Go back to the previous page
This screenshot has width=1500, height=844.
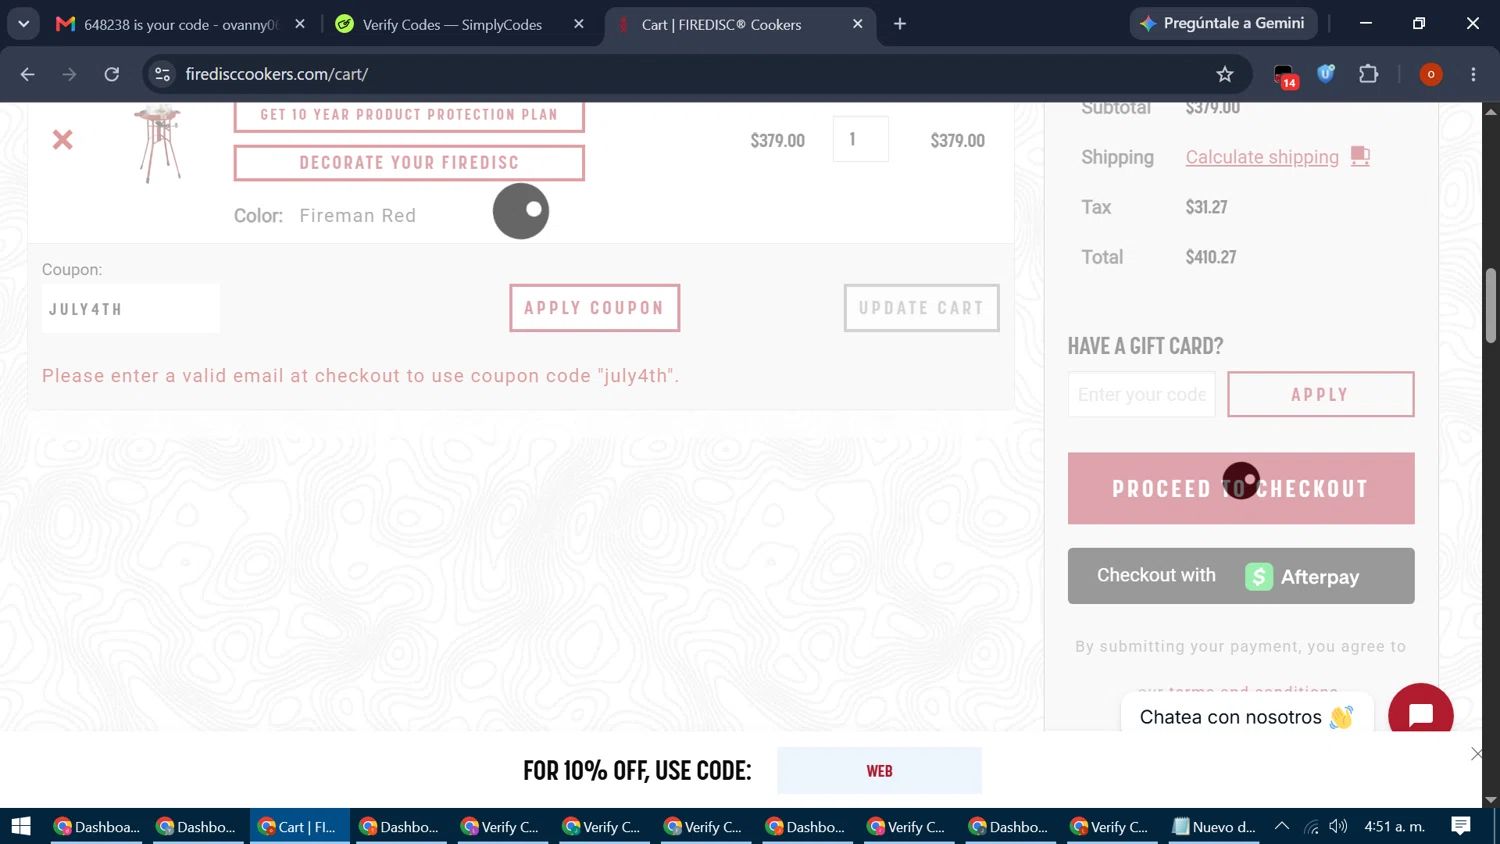coord(27,74)
